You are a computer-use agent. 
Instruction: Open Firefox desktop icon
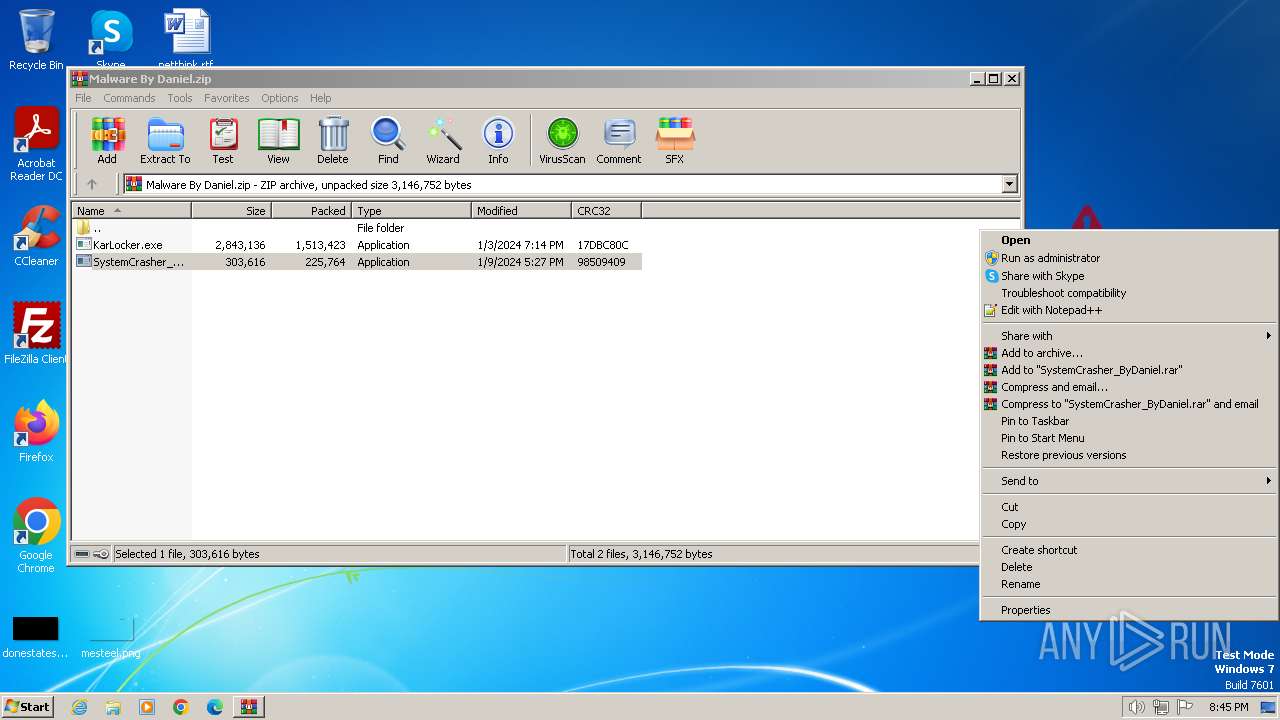(36, 432)
